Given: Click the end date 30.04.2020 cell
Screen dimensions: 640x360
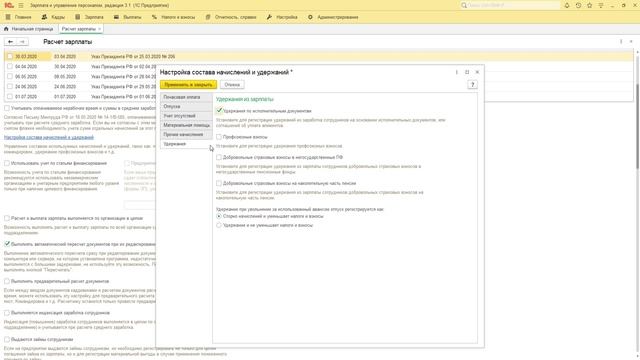Looking at the screenshot, I should click(x=65, y=66).
